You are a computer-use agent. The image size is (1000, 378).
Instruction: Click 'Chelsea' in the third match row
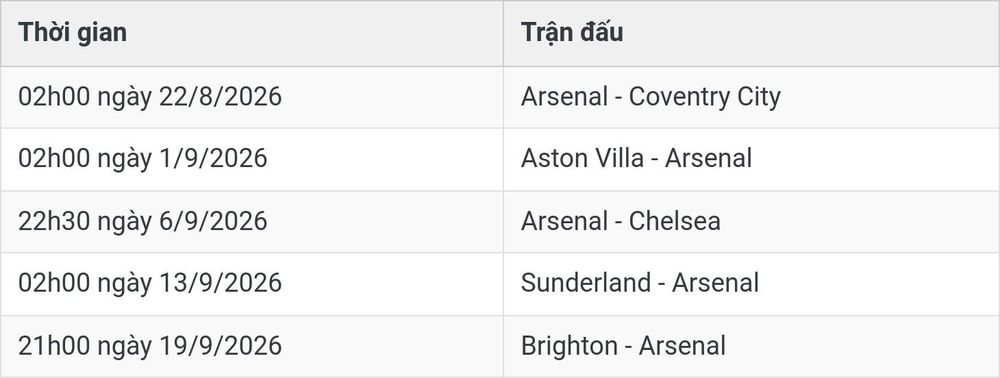click(x=675, y=221)
